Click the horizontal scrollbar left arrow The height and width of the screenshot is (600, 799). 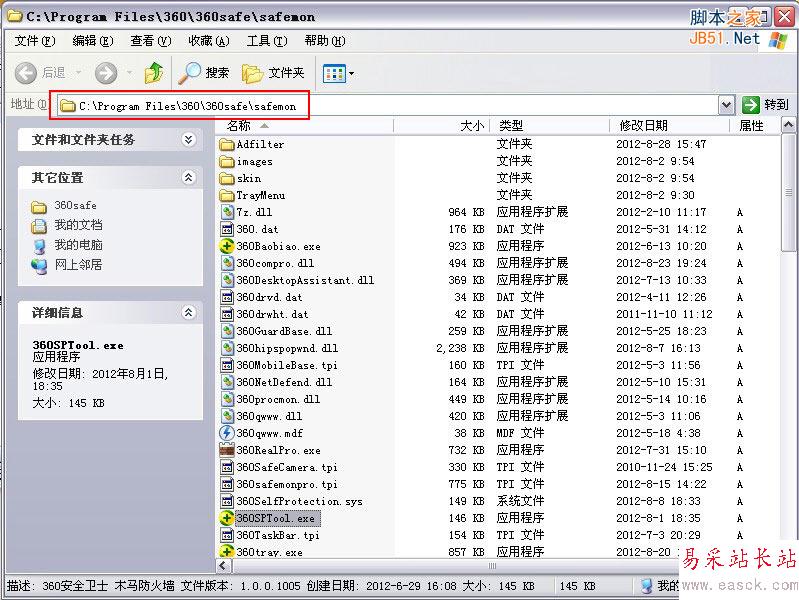[223, 565]
